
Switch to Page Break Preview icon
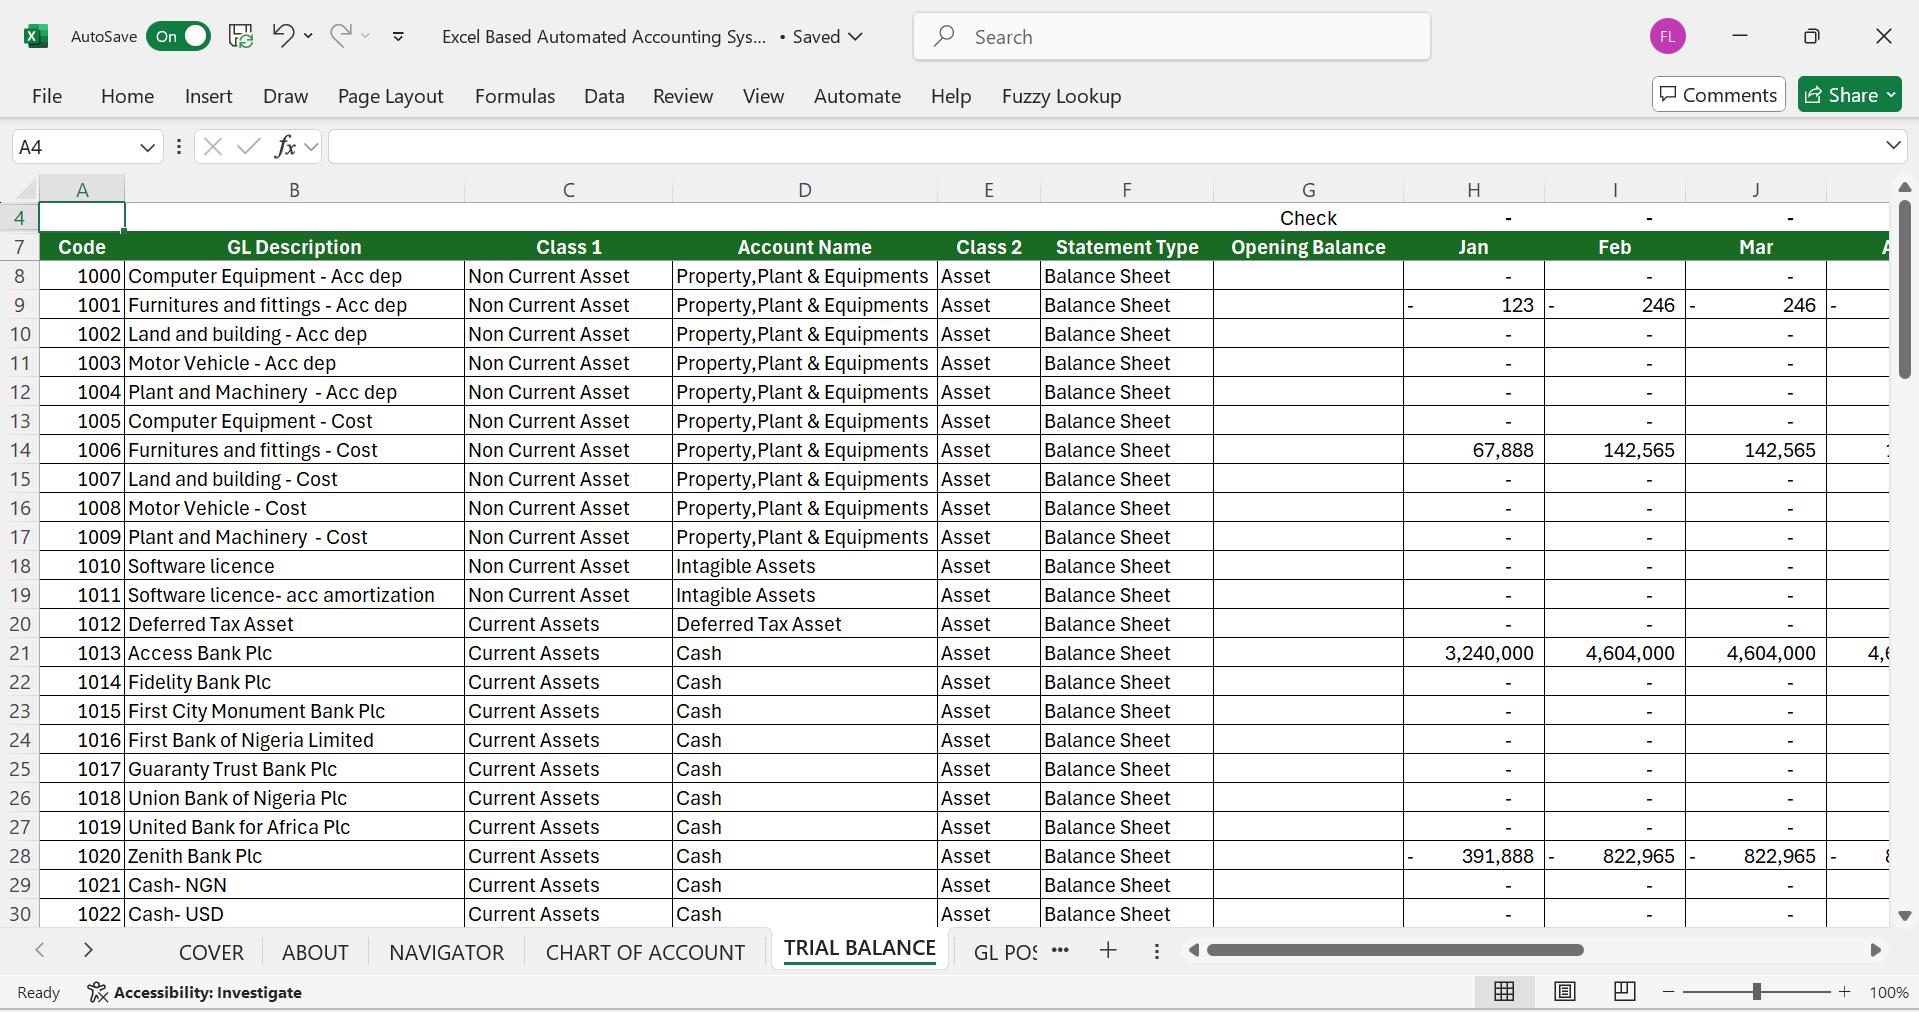point(1625,991)
